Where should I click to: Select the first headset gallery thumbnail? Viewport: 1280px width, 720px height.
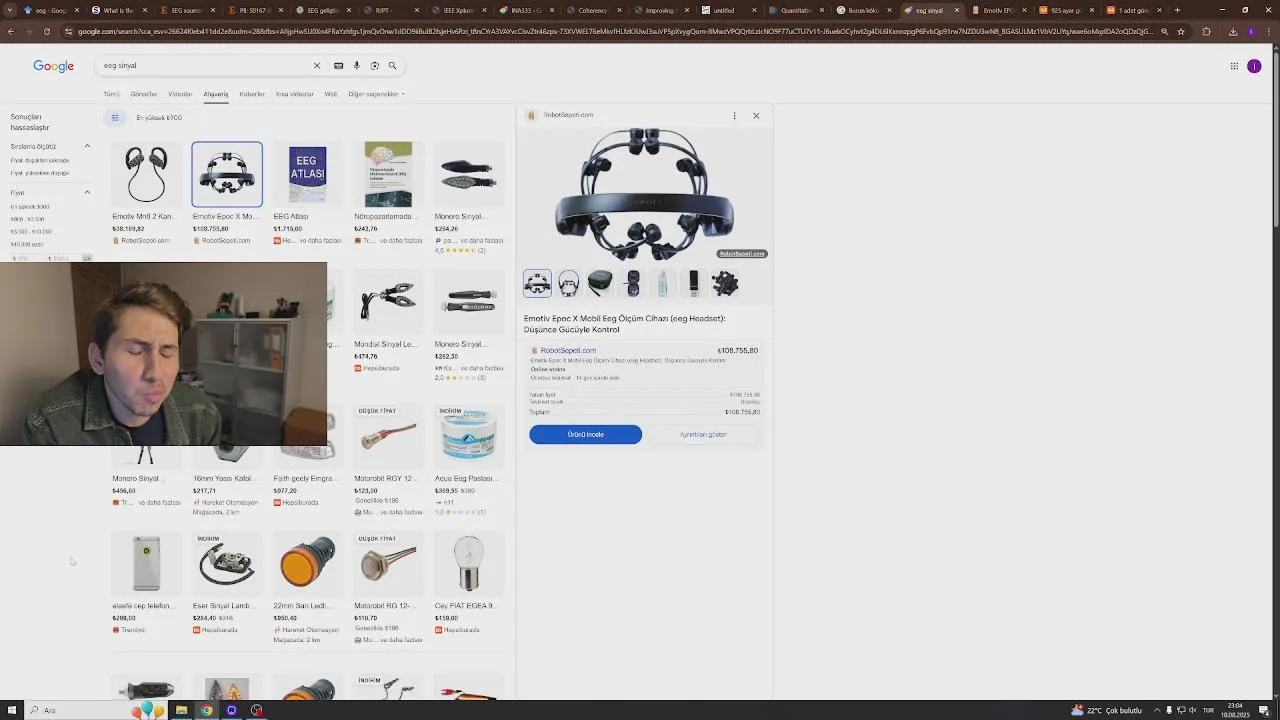click(x=537, y=283)
